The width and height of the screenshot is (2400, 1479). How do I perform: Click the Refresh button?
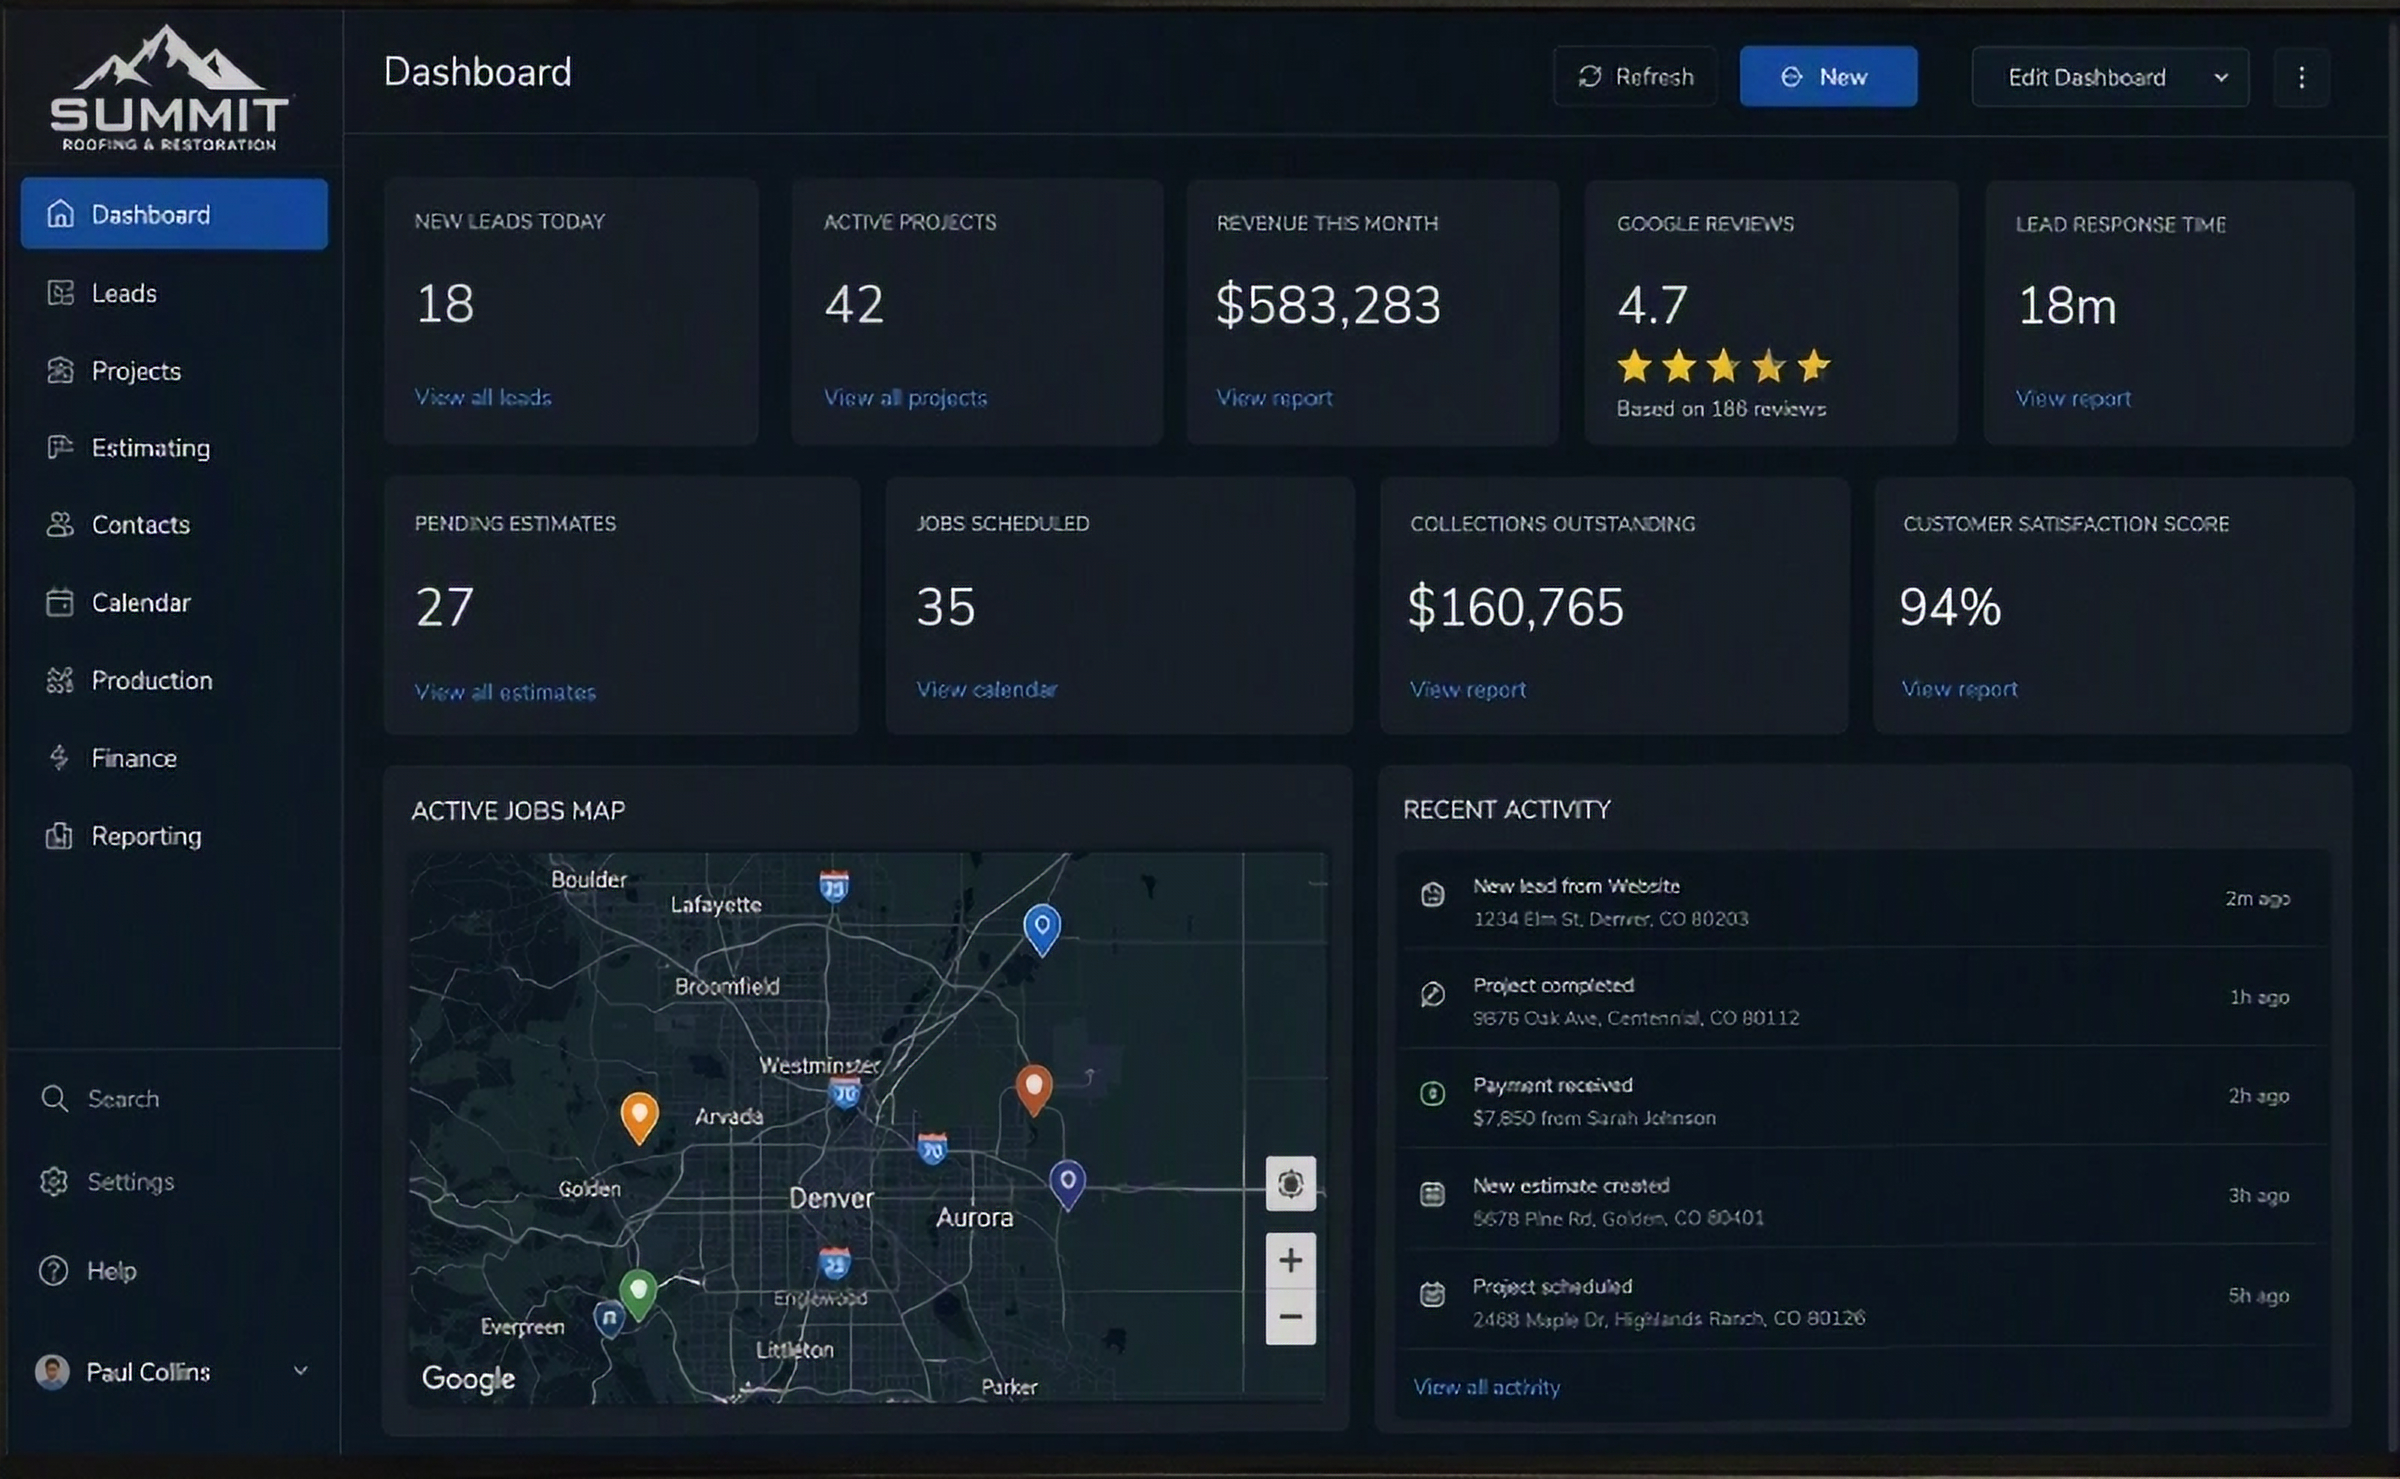[1635, 77]
